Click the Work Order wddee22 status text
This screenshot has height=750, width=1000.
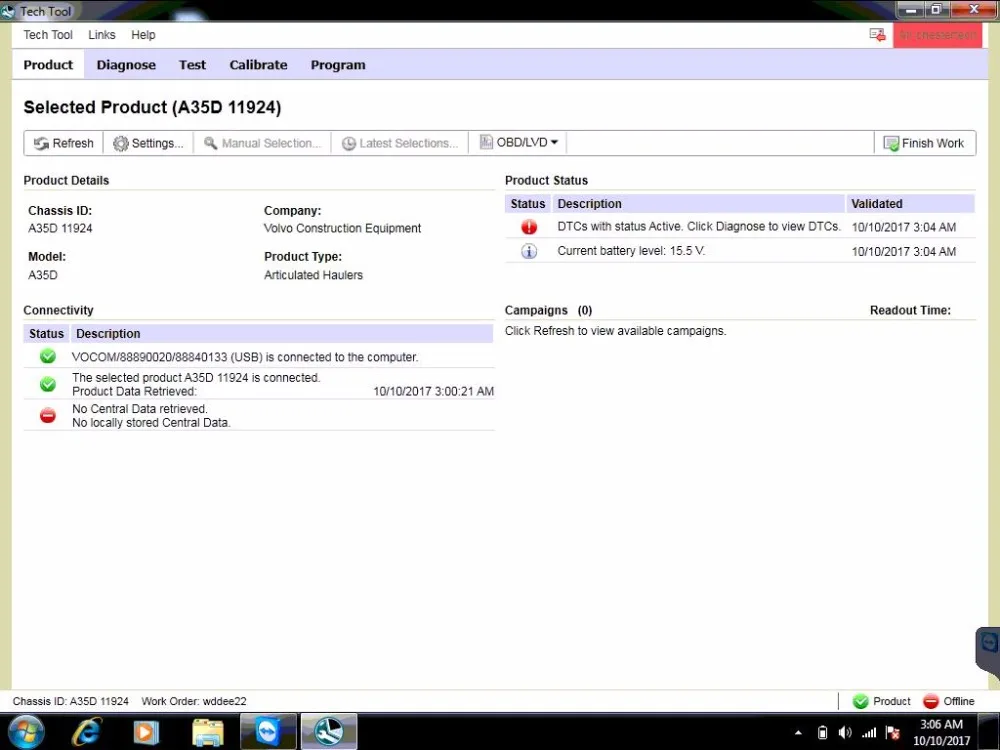click(194, 702)
